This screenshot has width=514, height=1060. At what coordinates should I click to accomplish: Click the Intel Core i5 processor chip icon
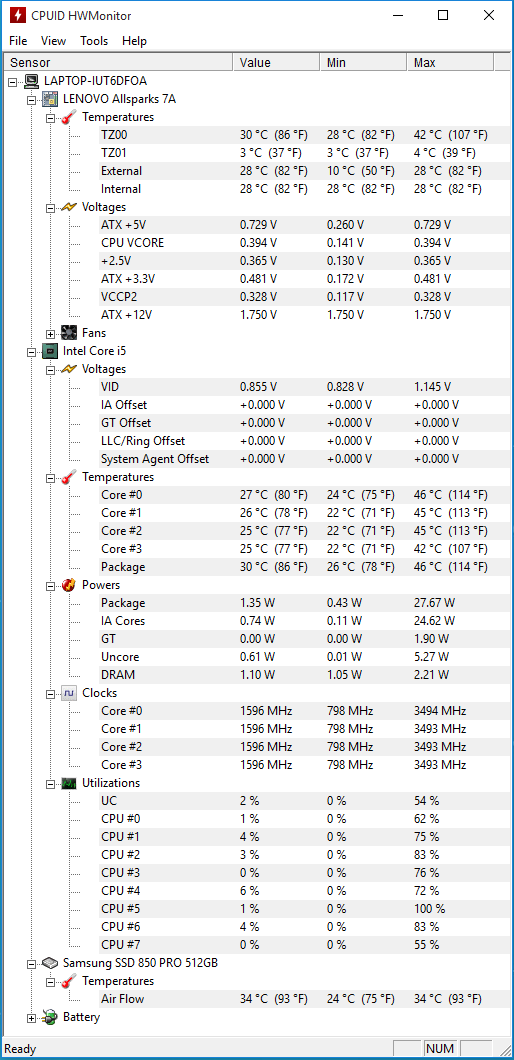49,351
